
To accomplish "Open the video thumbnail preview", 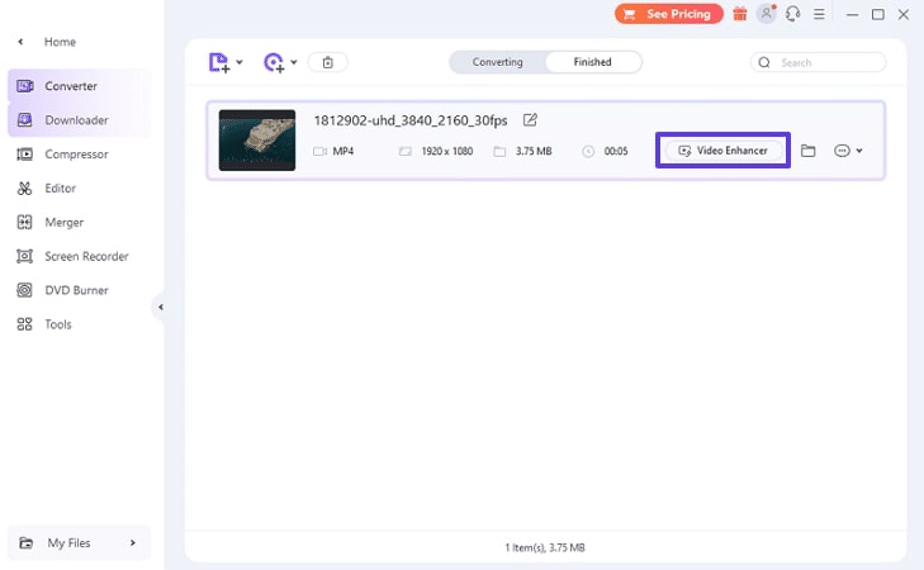I will (x=257, y=140).
